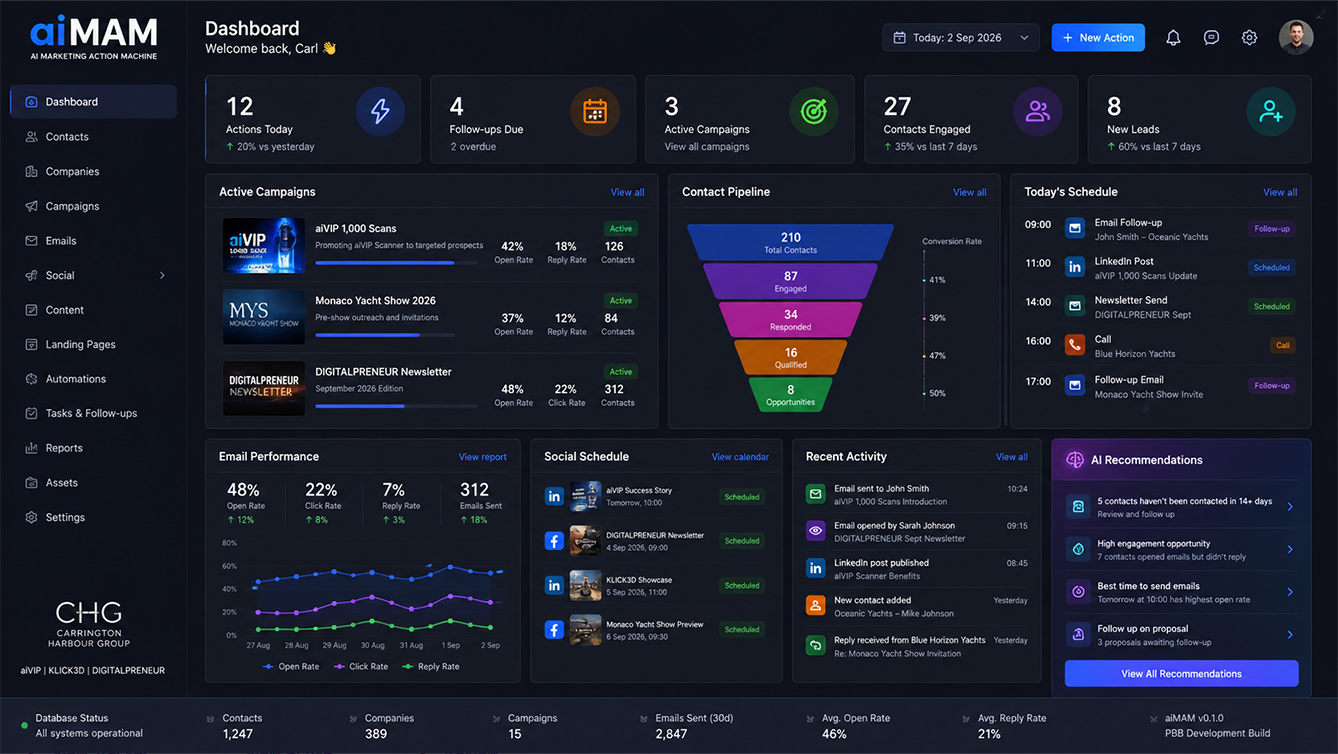Click the Follow-ups Due calendar icon

595,111
